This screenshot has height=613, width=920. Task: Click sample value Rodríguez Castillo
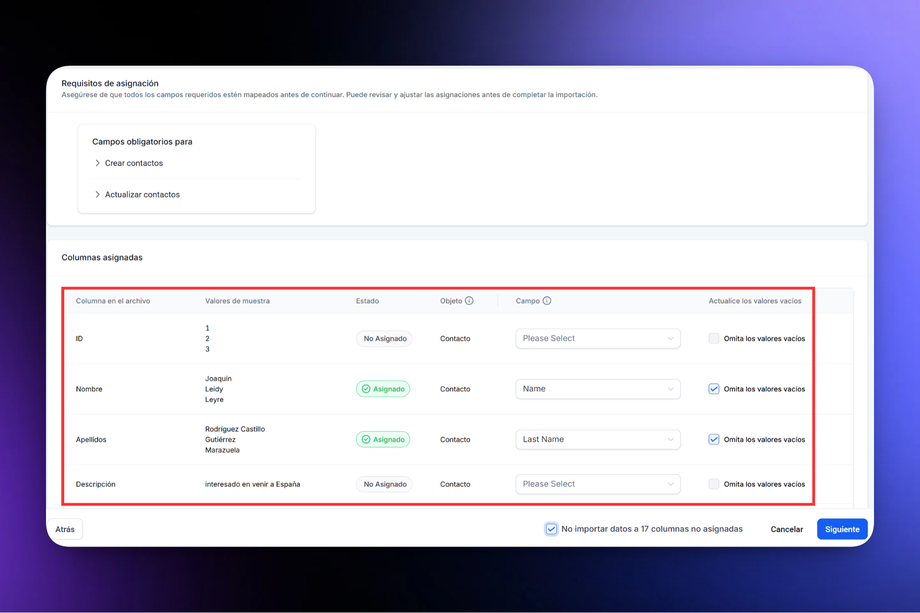click(x=235, y=429)
